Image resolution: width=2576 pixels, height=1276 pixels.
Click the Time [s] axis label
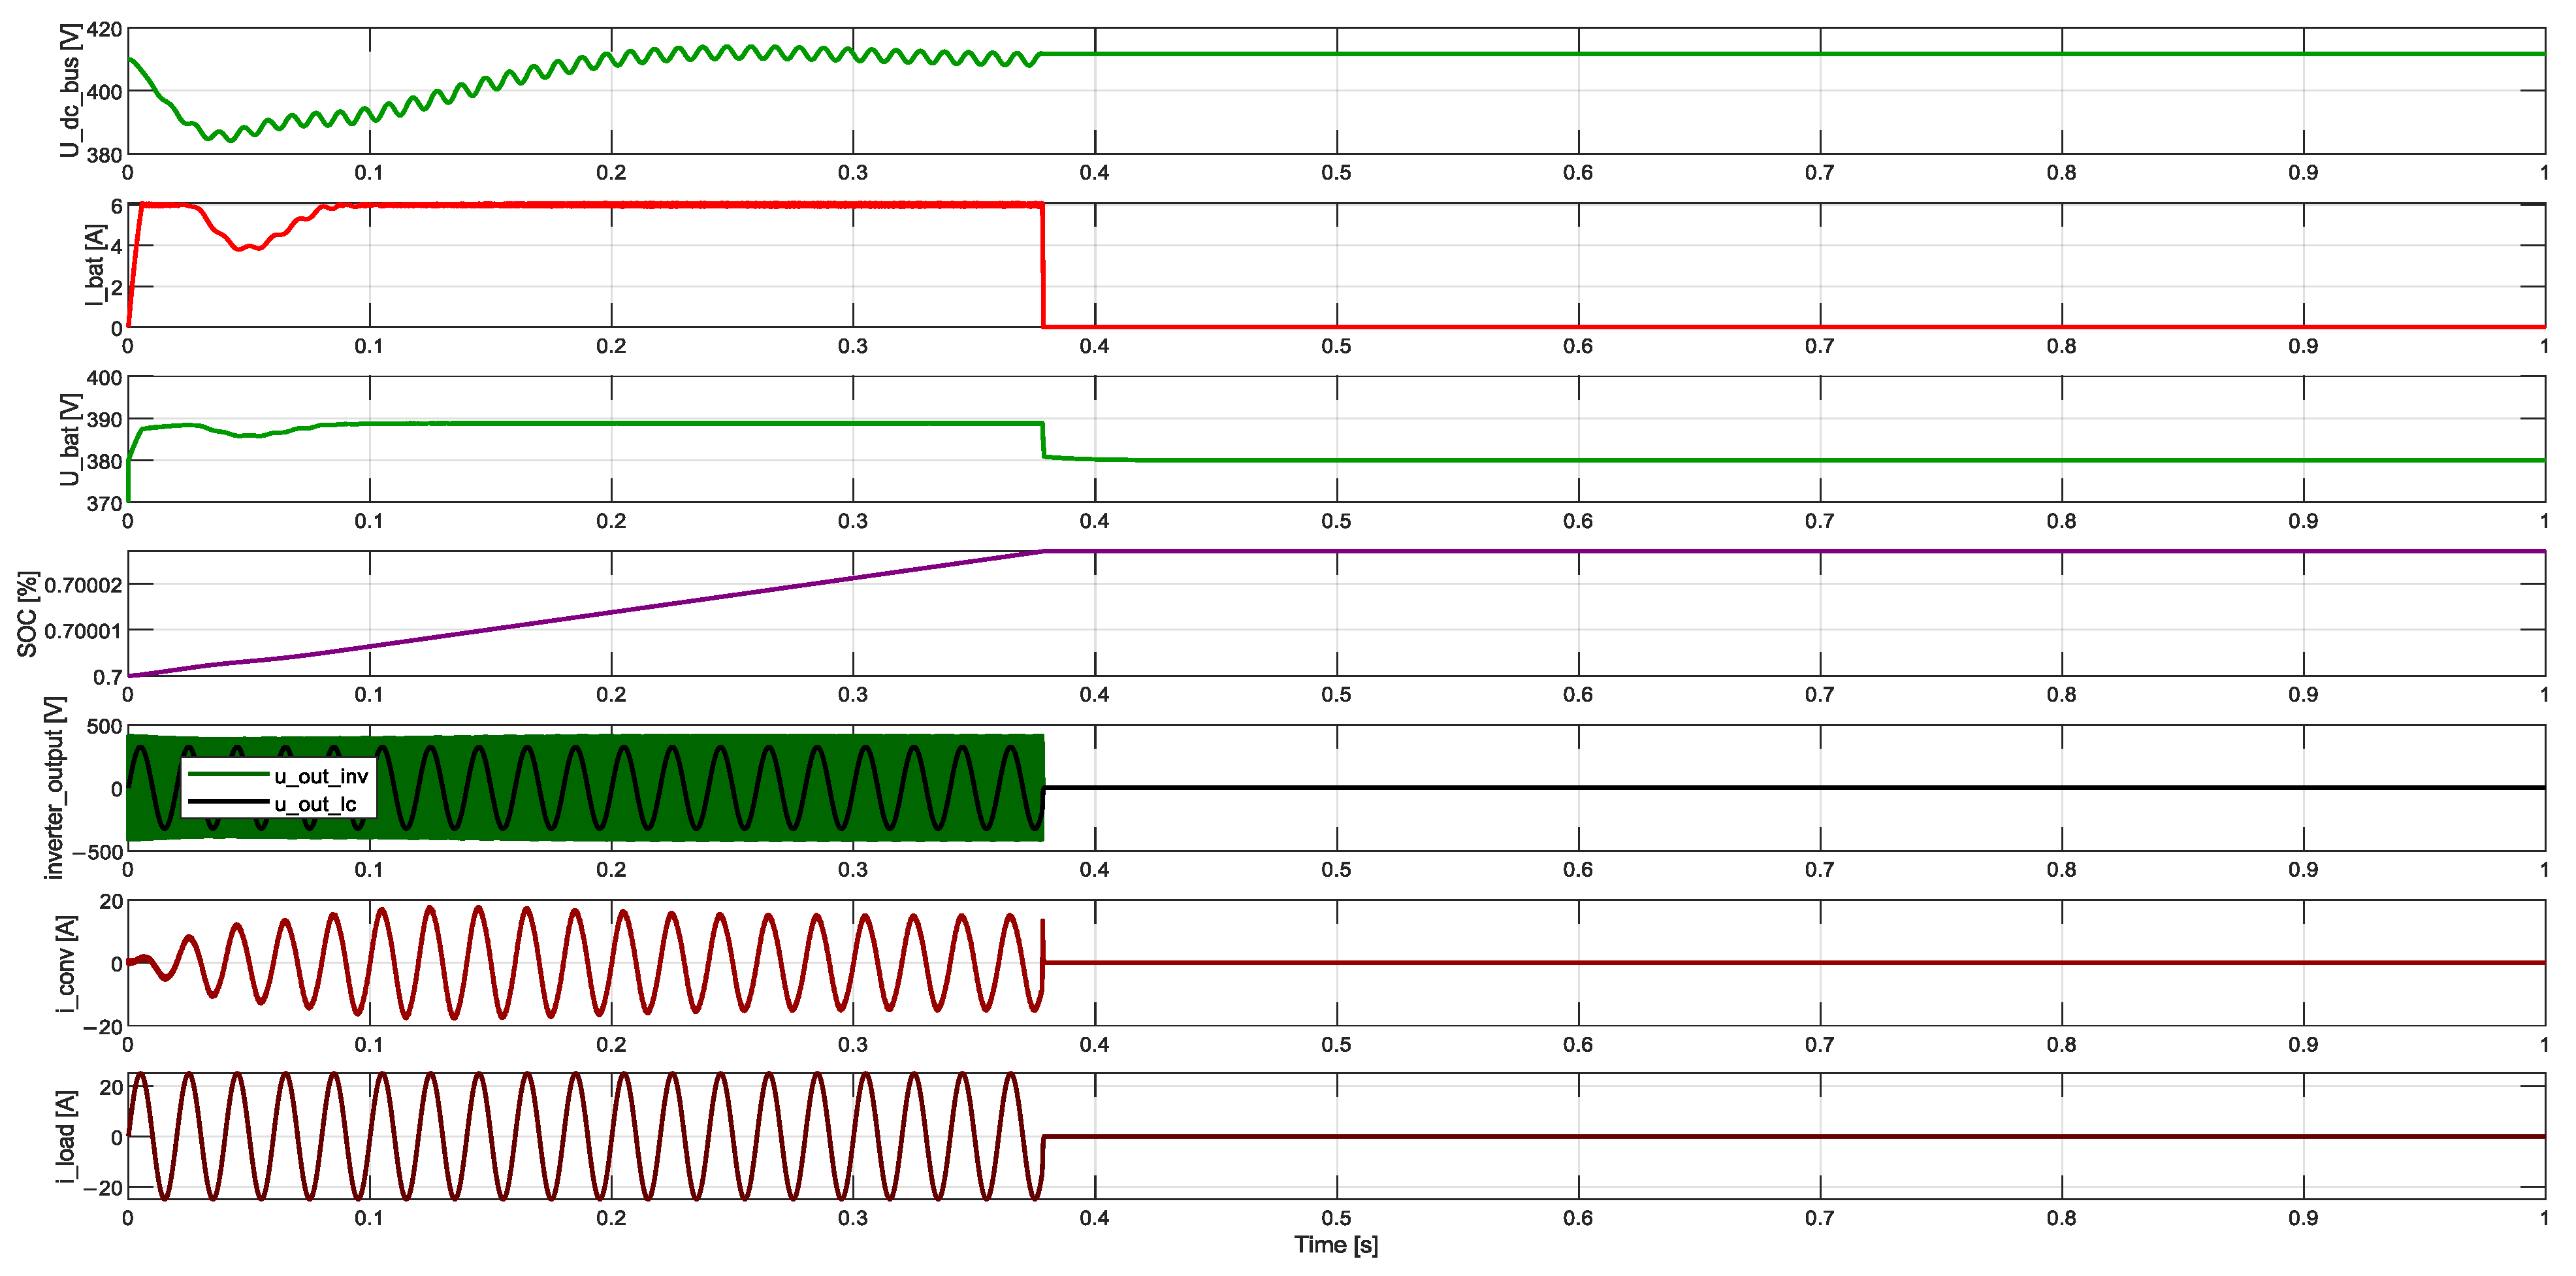[1335, 1245]
